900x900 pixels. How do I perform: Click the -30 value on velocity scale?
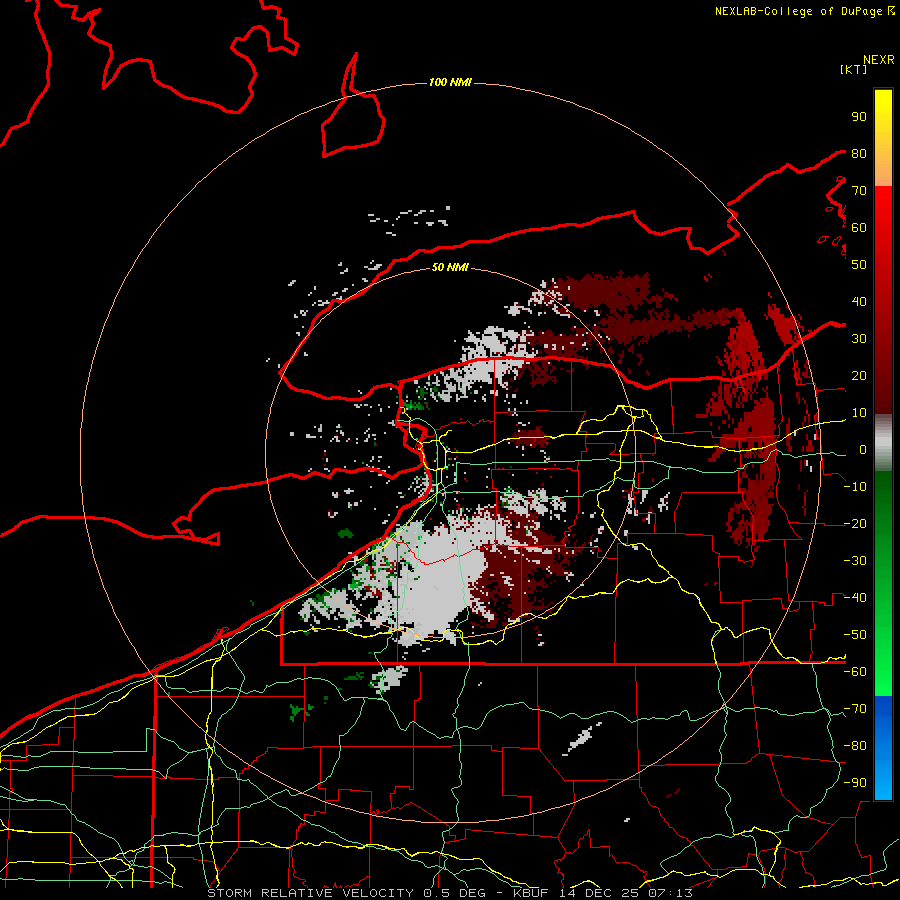click(x=855, y=561)
